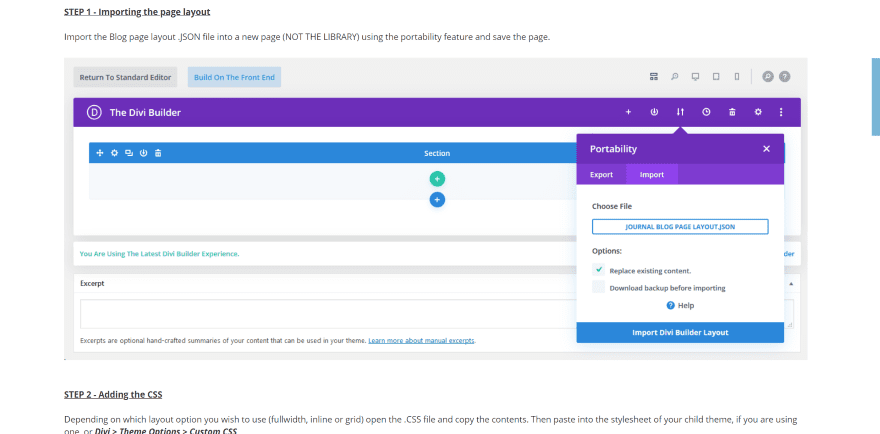The image size is (880, 434).
Task: Click the clear layout trash icon in purple bar
Action: coord(732,112)
